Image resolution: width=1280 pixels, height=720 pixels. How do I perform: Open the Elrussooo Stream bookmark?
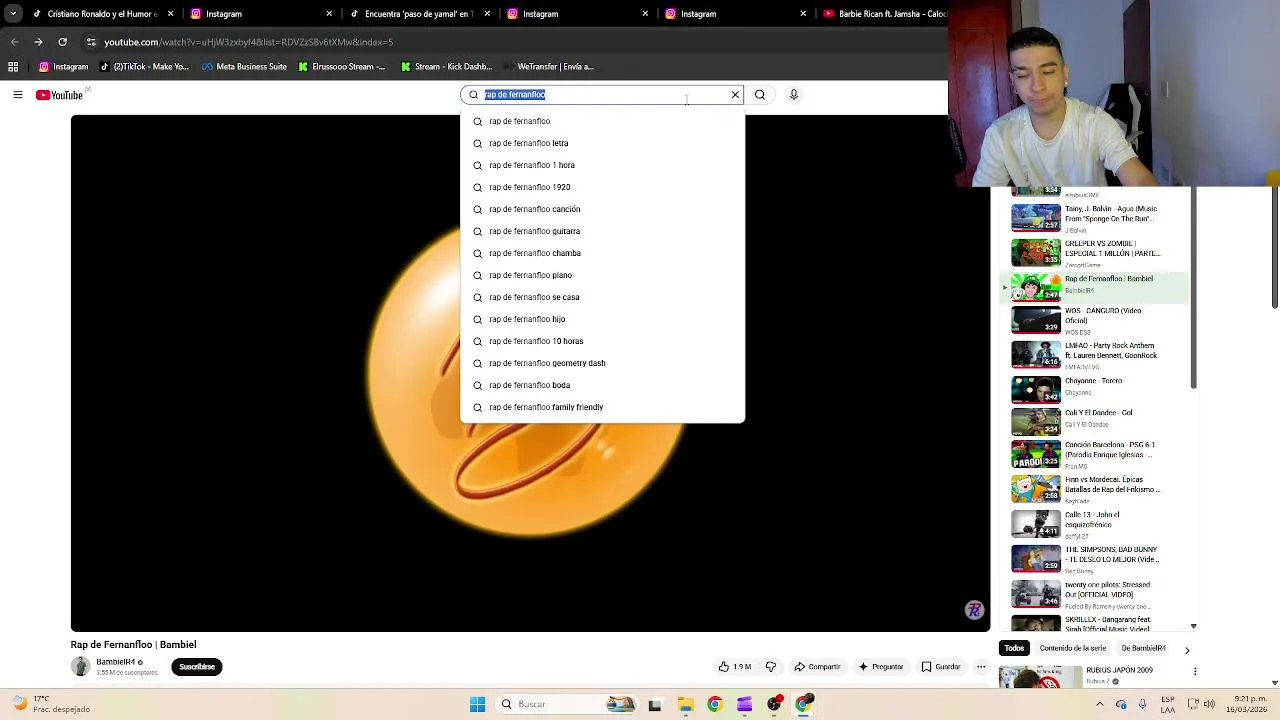tap(342, 67)
